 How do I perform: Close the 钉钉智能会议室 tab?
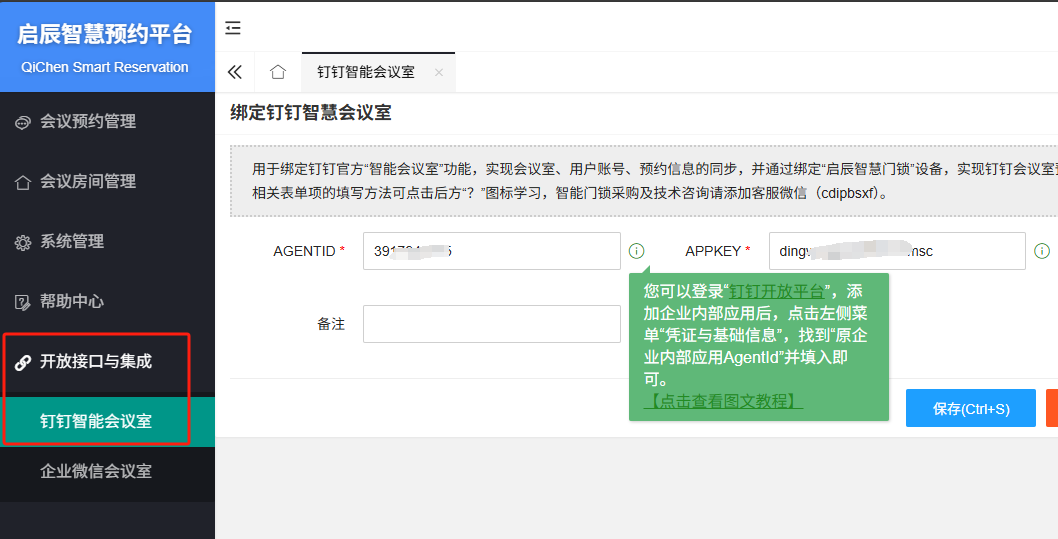(439, 73)
